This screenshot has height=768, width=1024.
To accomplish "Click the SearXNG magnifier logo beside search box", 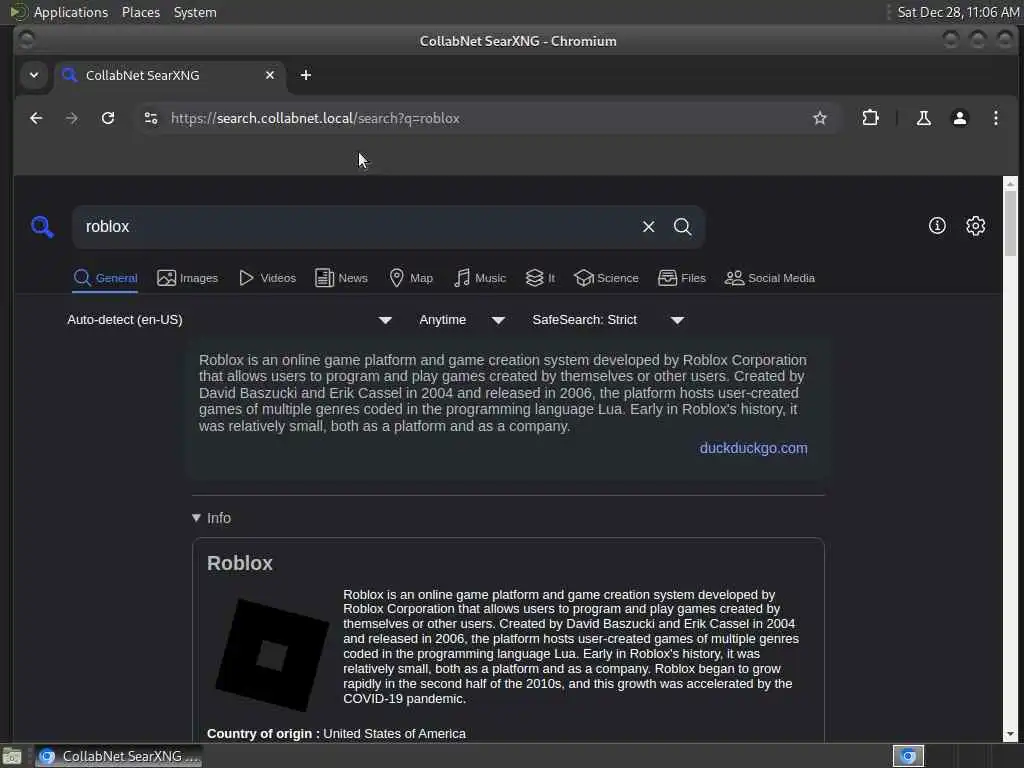I will pyautogui.click(x=42, y=227).
